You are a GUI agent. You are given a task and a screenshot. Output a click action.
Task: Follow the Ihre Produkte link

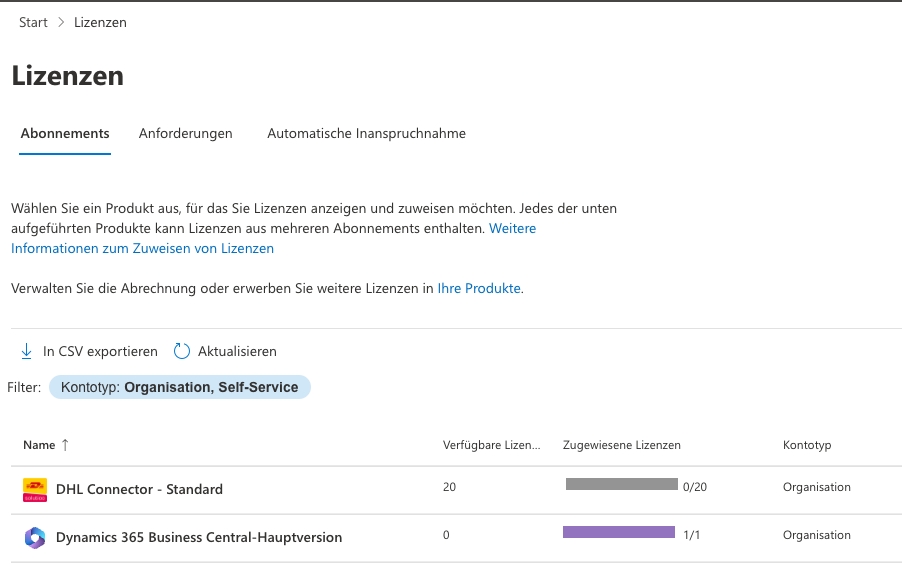[479, 288]
